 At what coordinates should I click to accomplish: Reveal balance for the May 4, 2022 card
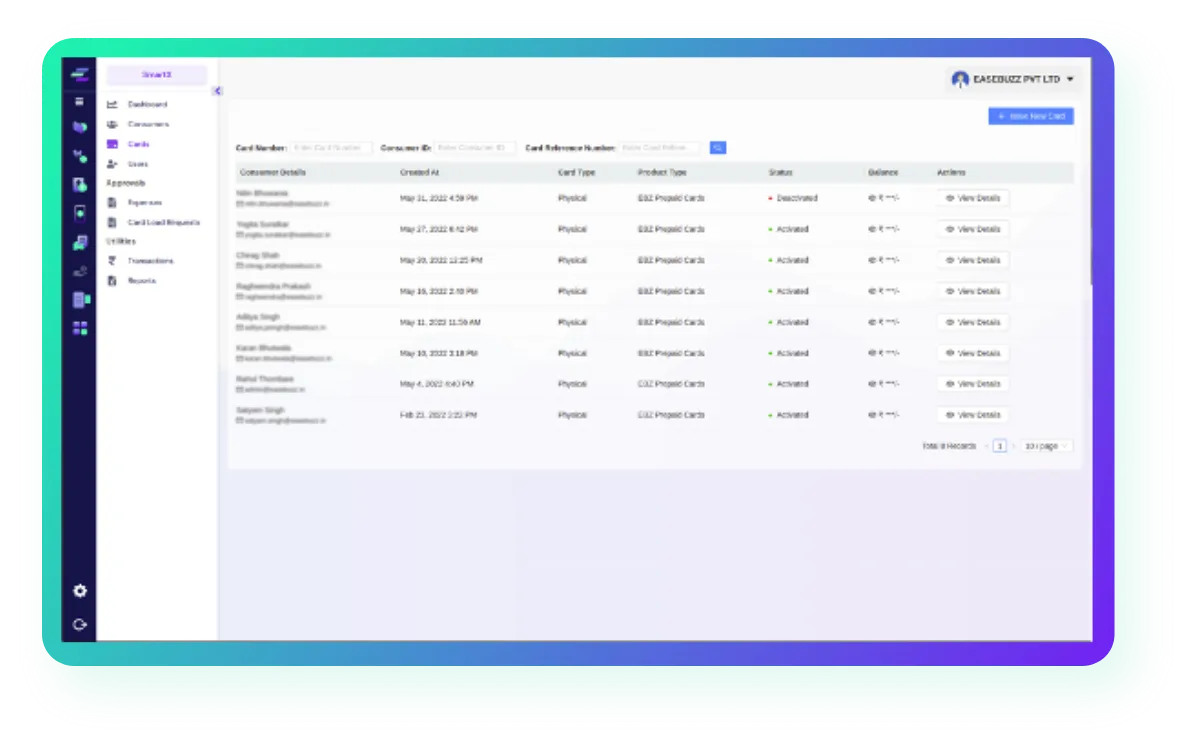(872, 384)
